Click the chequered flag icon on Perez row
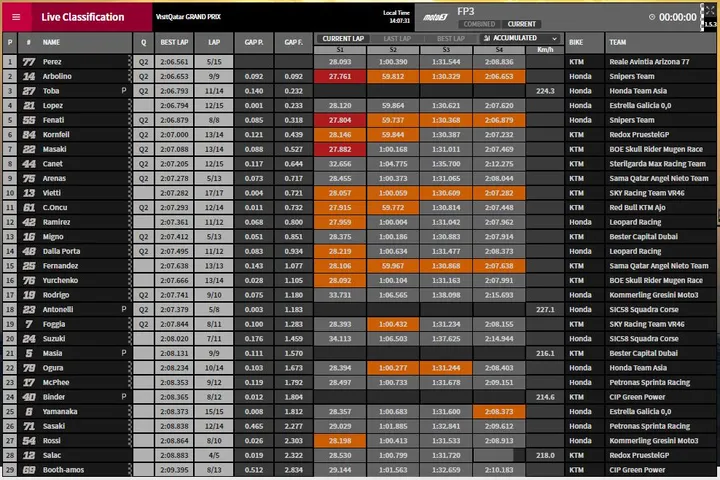The height and width of the screenshot is (480, 720). tap(129, 62)
